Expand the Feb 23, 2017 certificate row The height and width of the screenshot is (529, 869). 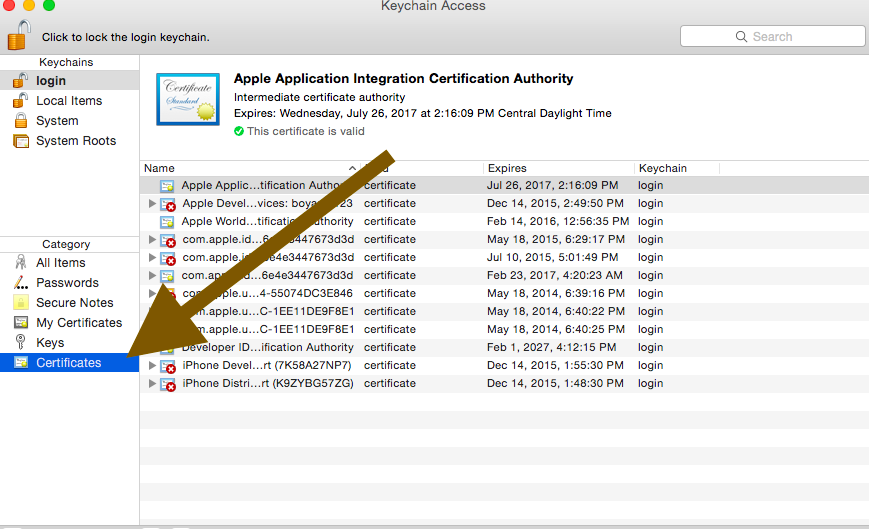pyautogui.click(x=152, y=275)
